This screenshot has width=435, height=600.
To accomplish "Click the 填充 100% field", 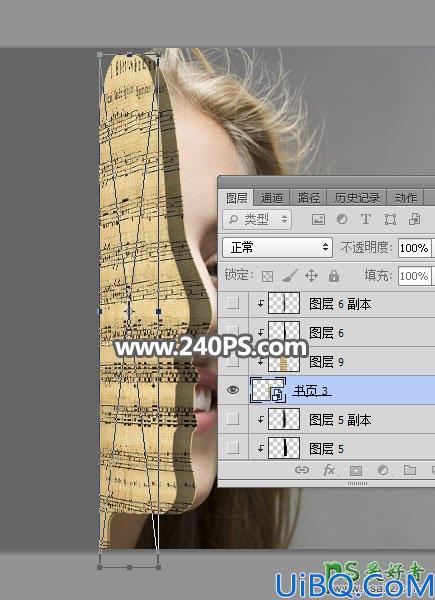I will click(x=414, y=276).
